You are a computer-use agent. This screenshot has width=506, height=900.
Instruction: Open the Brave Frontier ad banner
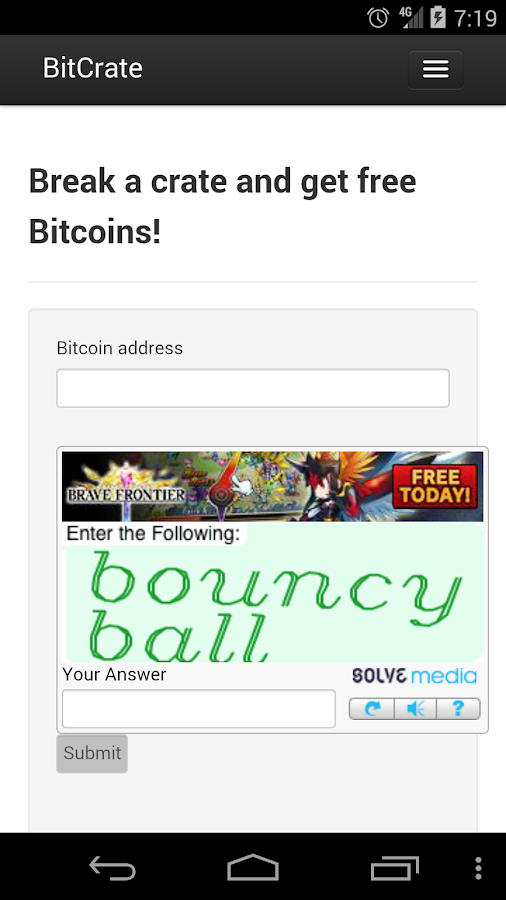click(272, 486)
